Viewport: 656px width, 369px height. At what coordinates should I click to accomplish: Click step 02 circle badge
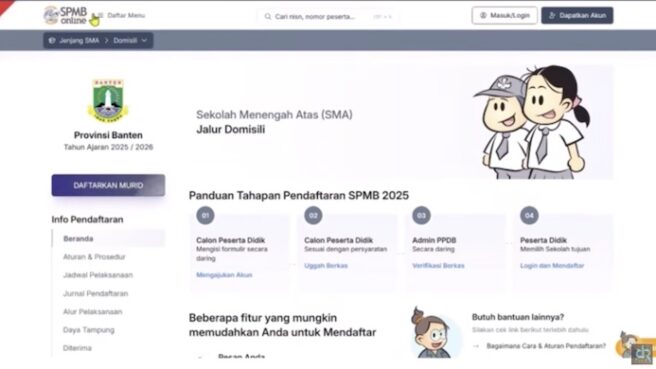(313, 215)
